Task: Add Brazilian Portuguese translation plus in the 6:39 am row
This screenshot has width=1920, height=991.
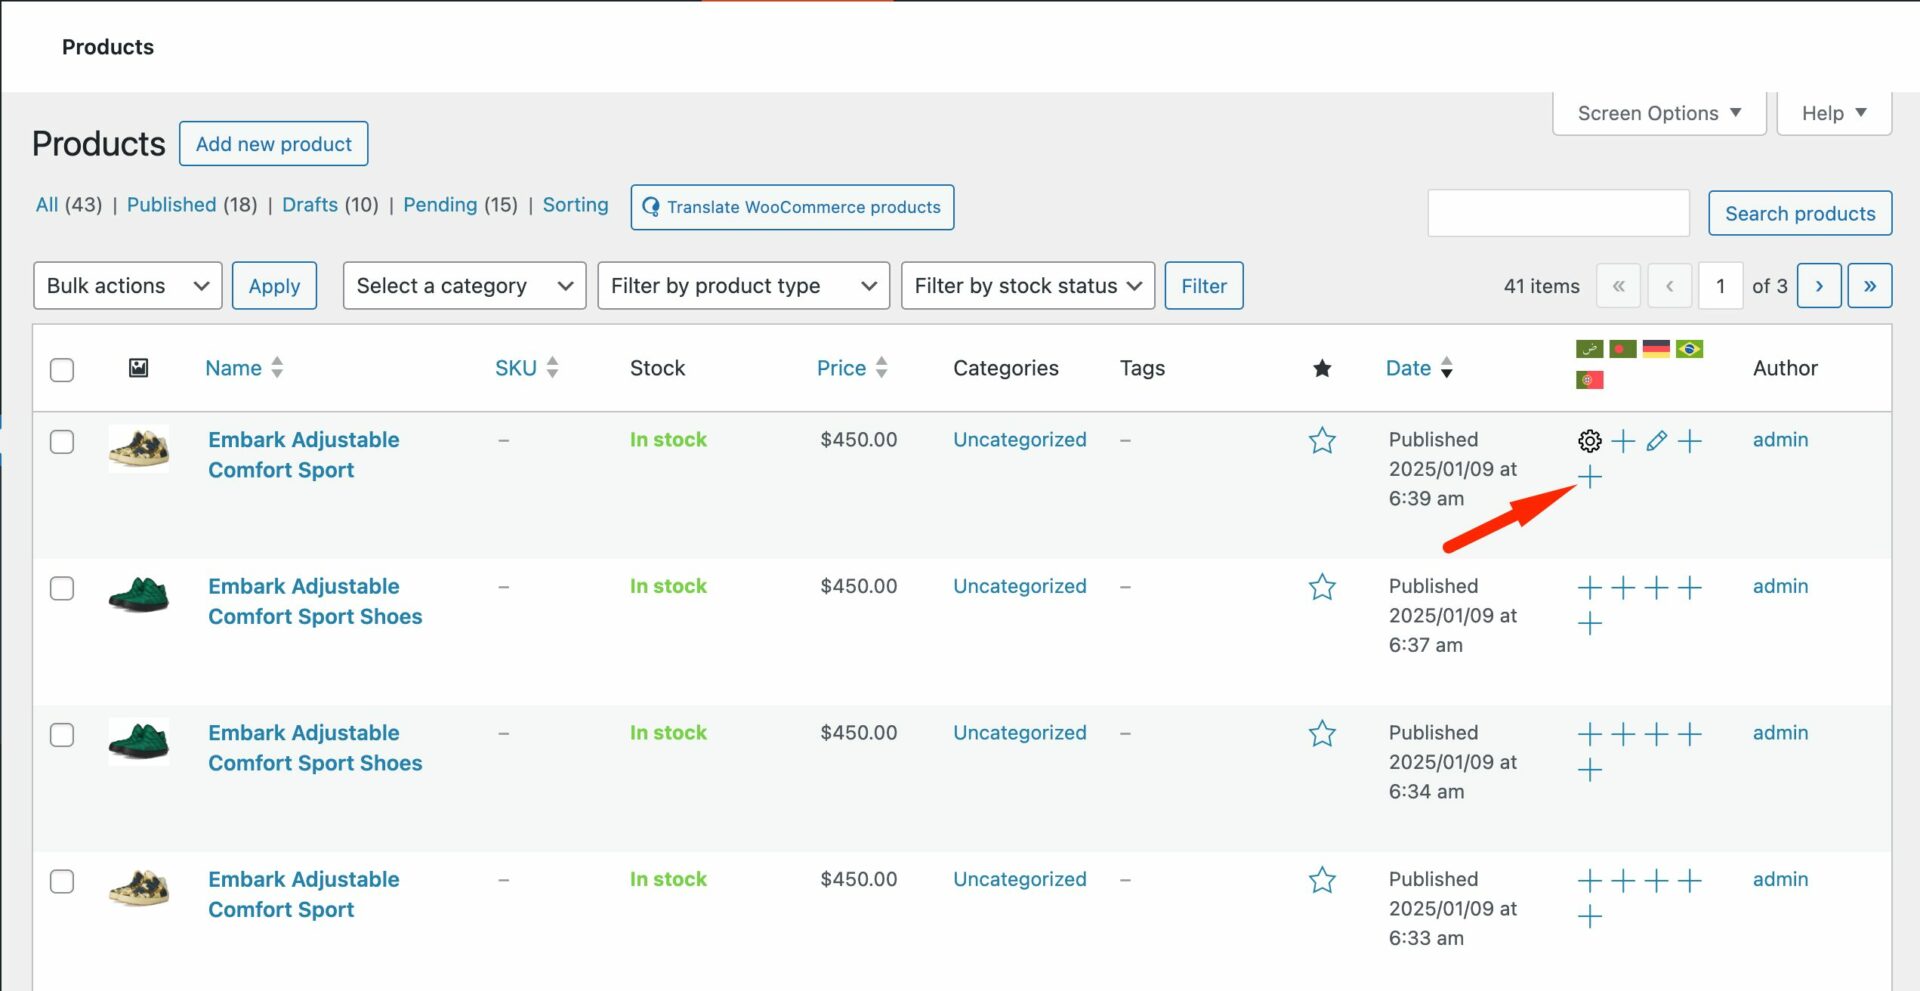Action: point(1689,441)
